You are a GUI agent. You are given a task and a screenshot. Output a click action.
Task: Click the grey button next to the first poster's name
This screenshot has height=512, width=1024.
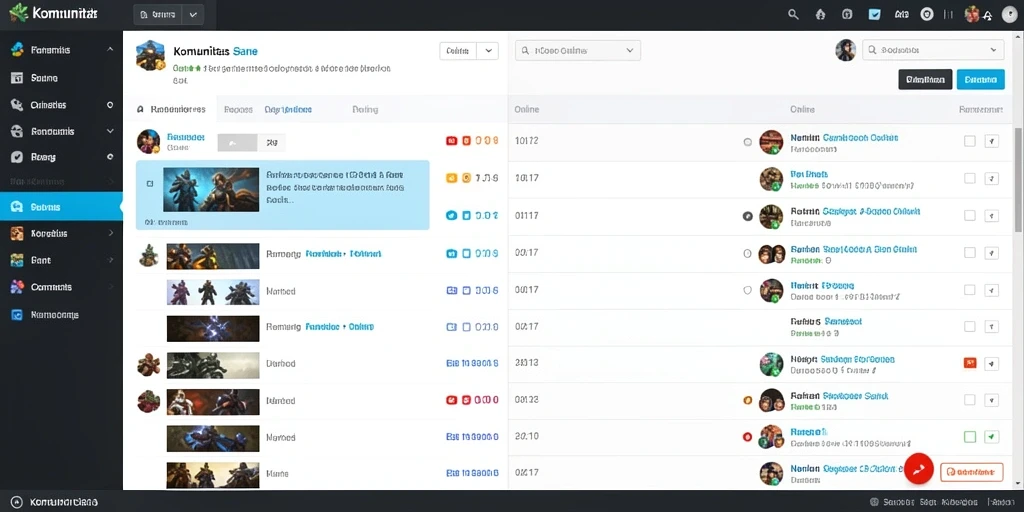coord(238,142)
